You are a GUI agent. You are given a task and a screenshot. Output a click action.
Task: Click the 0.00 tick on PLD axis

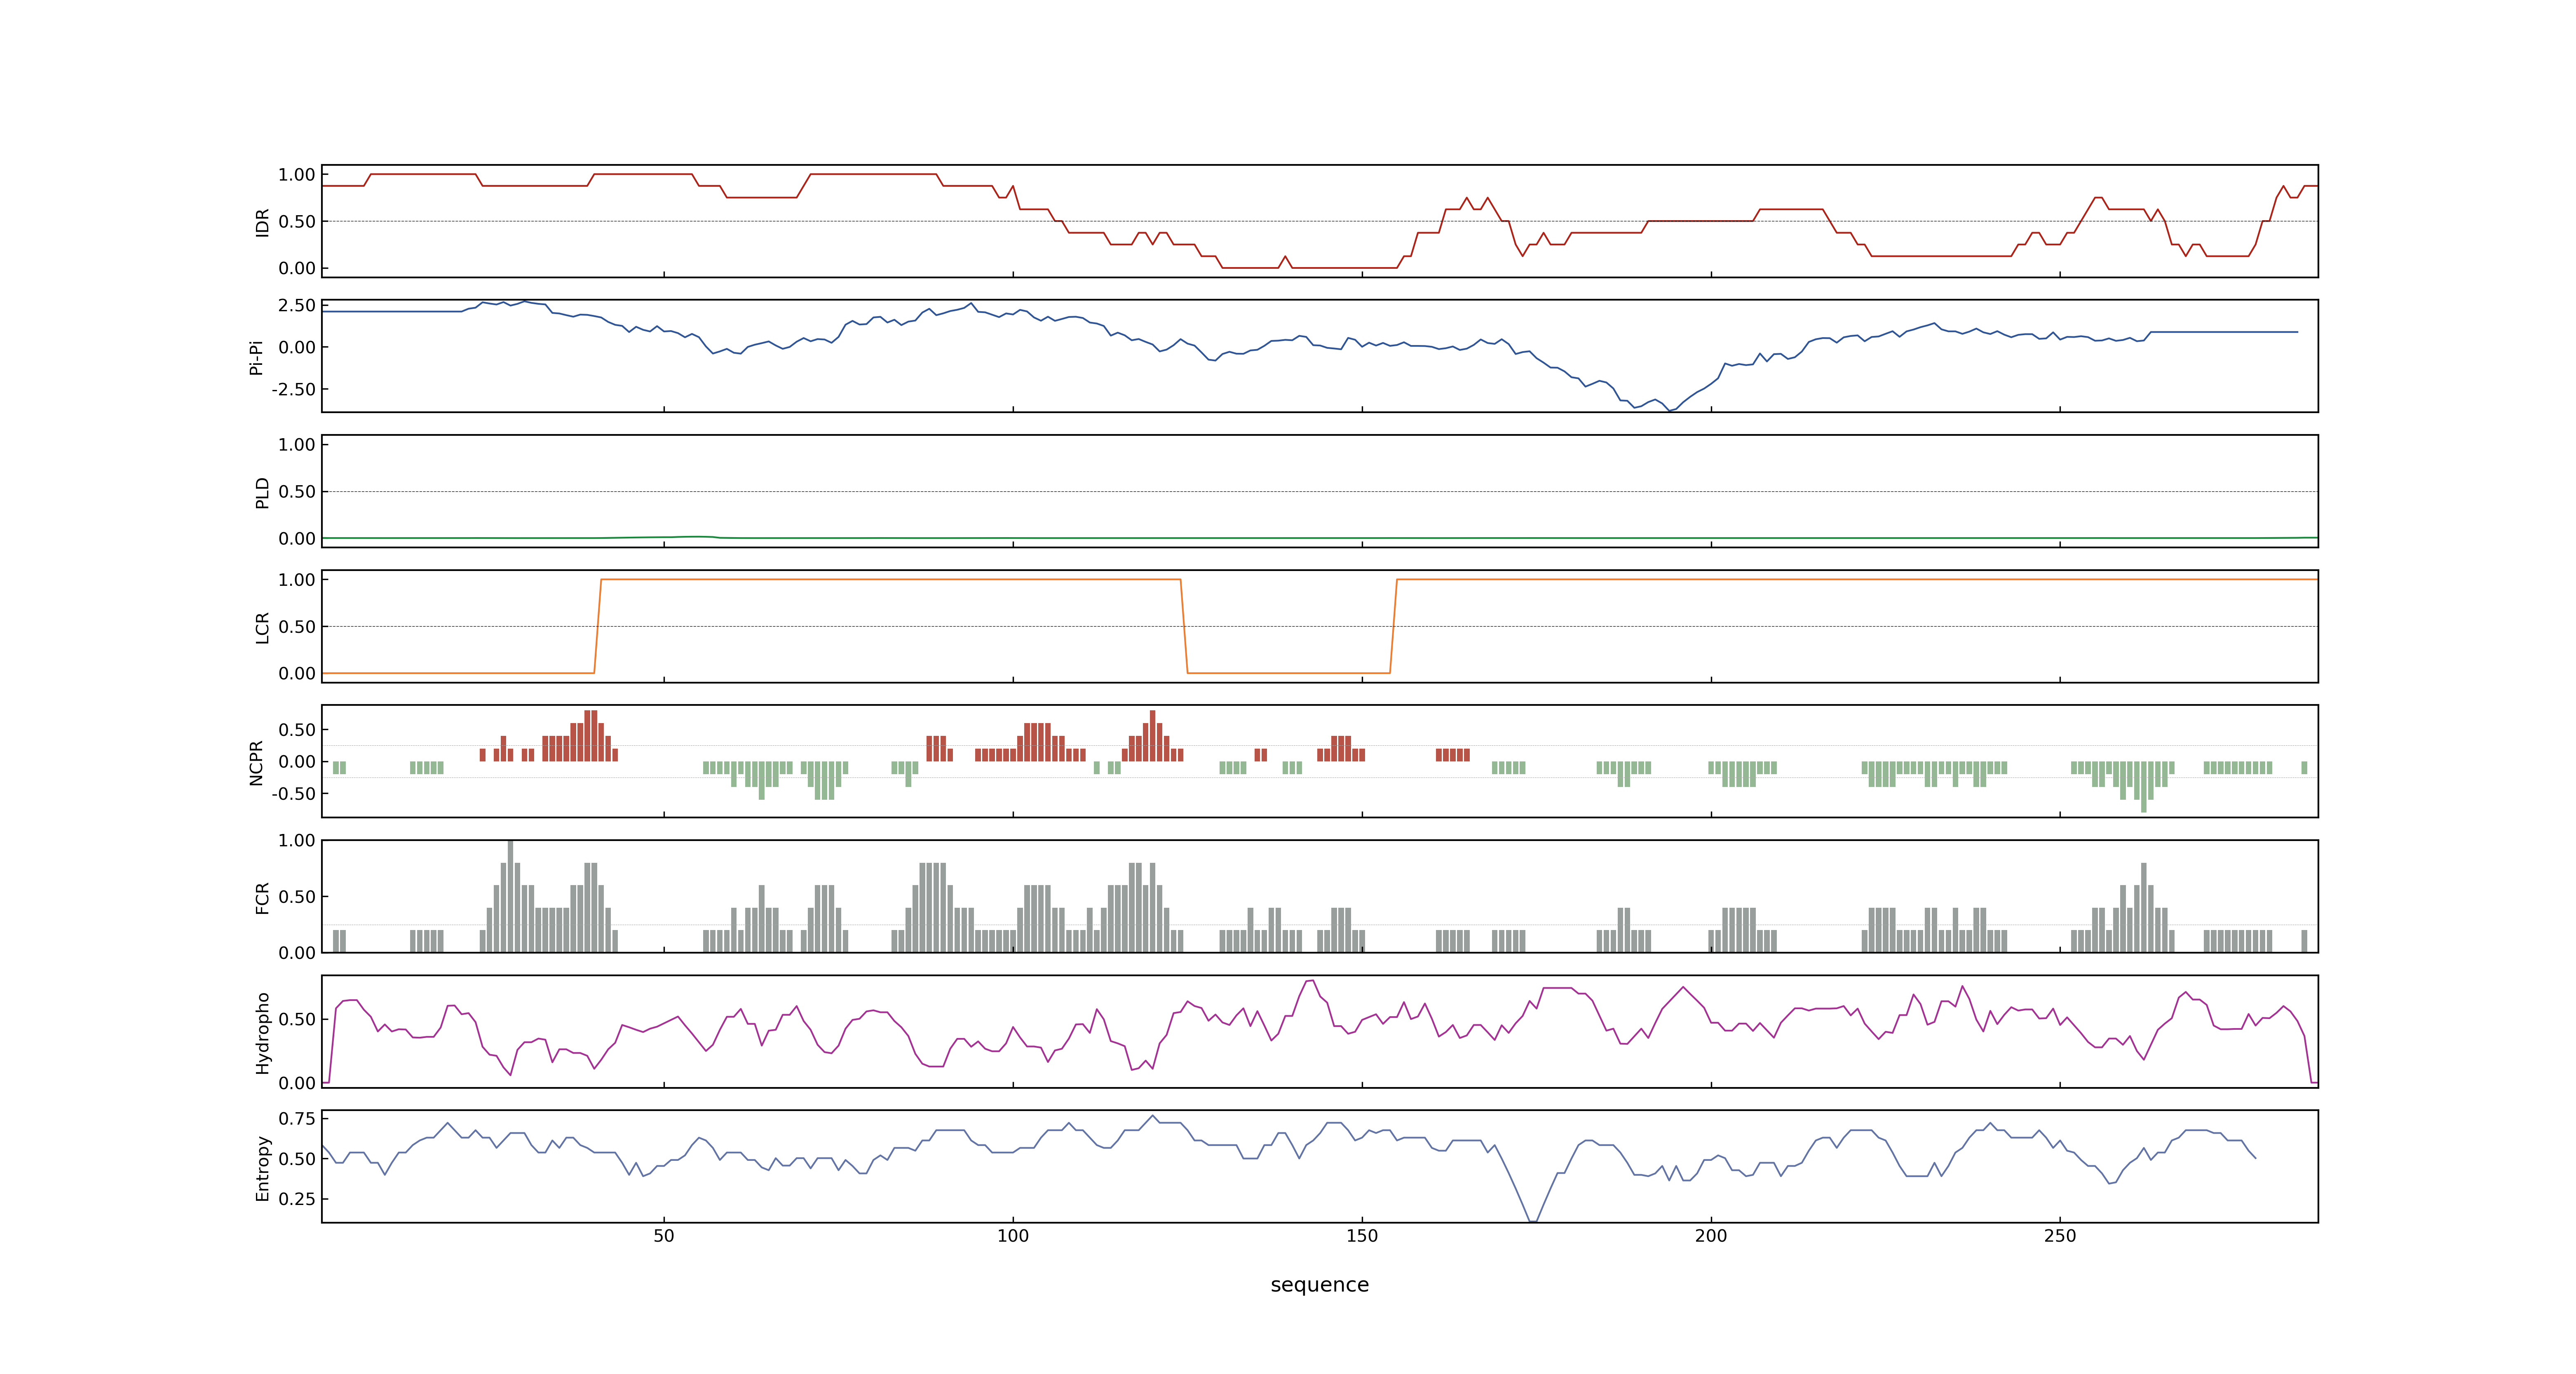tap(297, 539)
